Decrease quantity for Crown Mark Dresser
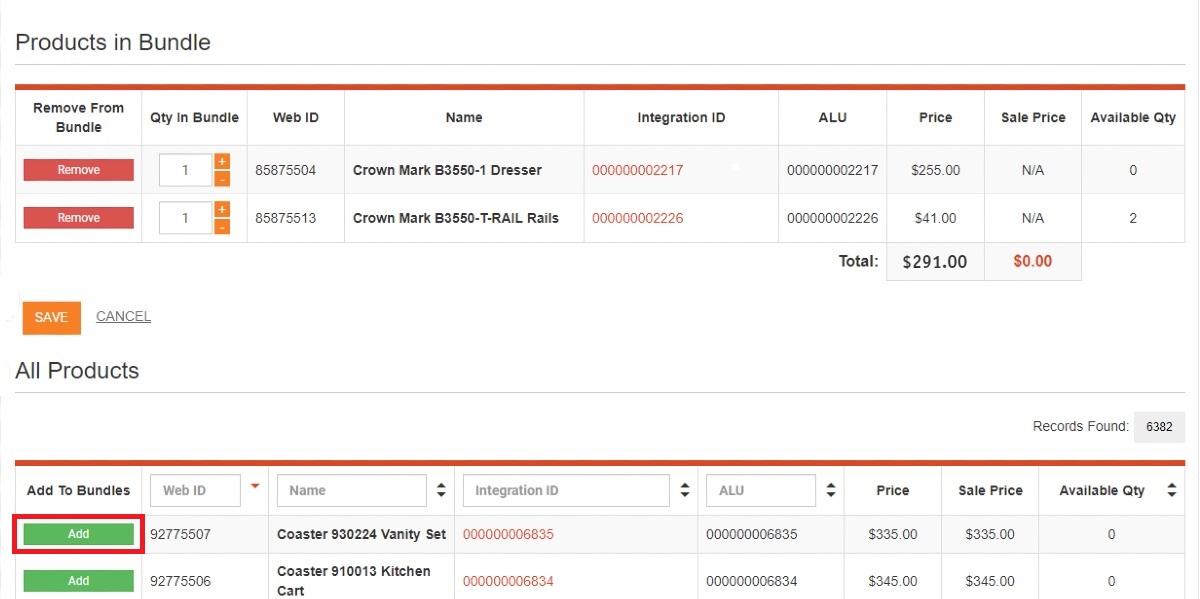This screenshot has width=1200, height=599. (222, 179)
